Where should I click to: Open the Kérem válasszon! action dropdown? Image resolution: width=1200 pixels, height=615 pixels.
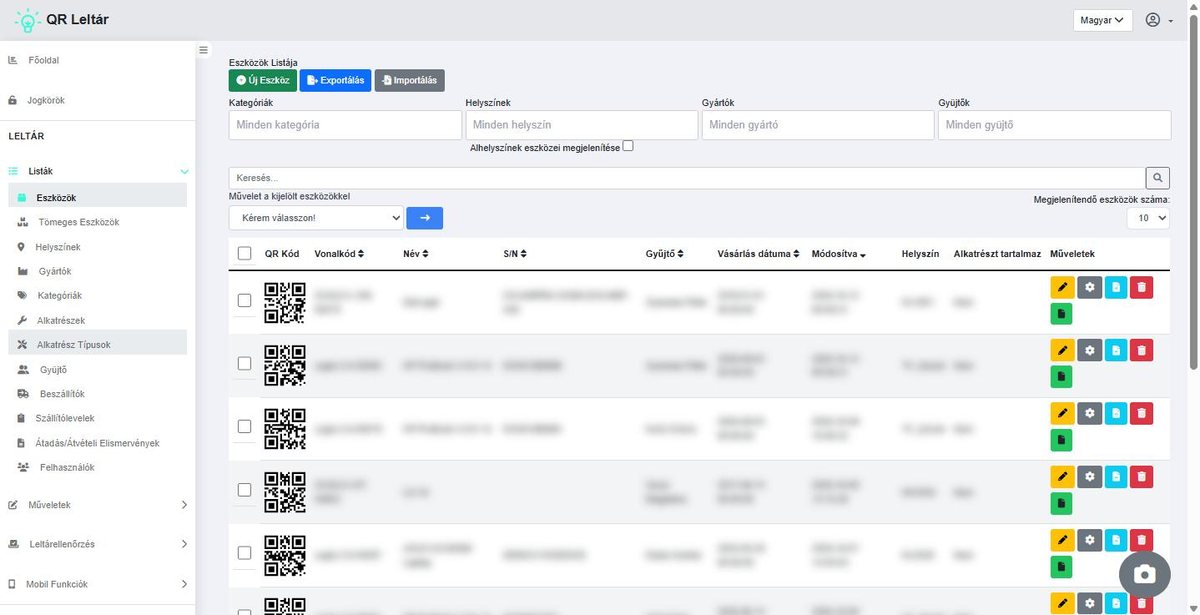click(x=316, y=217)
